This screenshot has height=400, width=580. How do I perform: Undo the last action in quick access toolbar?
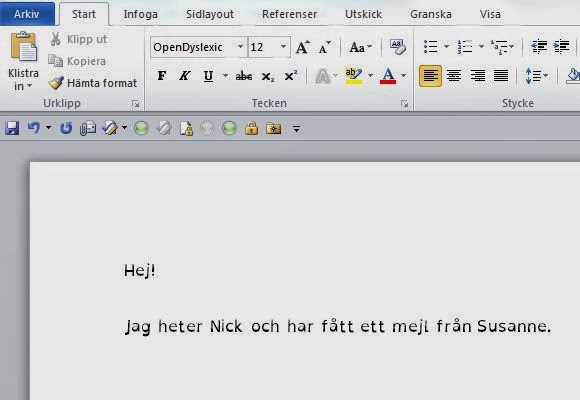(x=34, y=128)
